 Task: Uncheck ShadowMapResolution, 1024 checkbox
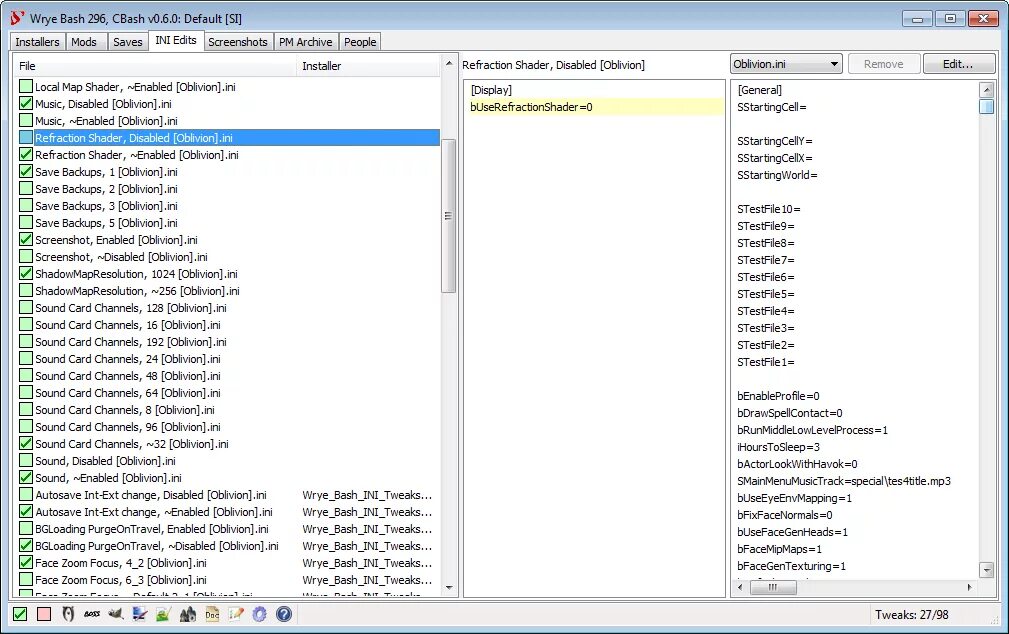[x=26, y=274]
